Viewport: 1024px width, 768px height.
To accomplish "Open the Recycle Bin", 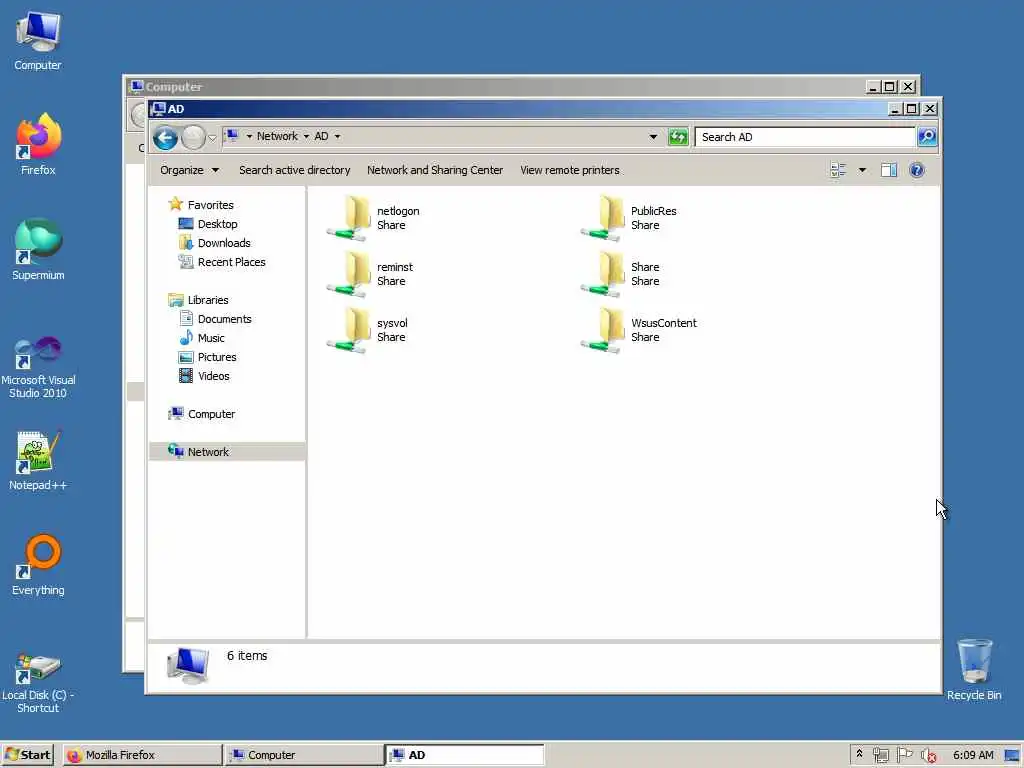I will [x=974, y=669].
